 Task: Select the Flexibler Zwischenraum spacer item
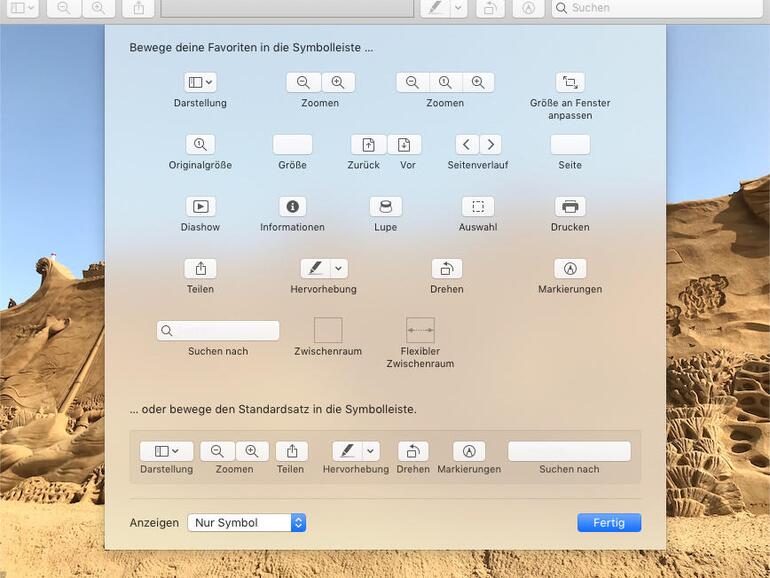coord(420,330)
